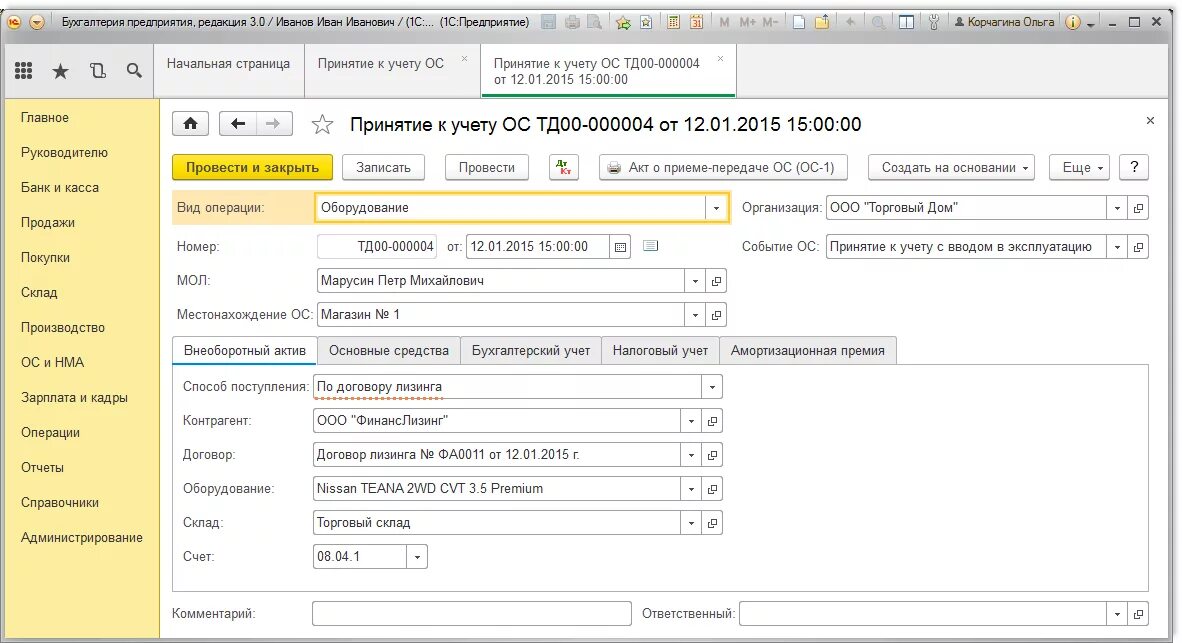Viewport: 1182px width, 643px height.
Task: Open Договор лизинга record form icon
Action: 712,455
